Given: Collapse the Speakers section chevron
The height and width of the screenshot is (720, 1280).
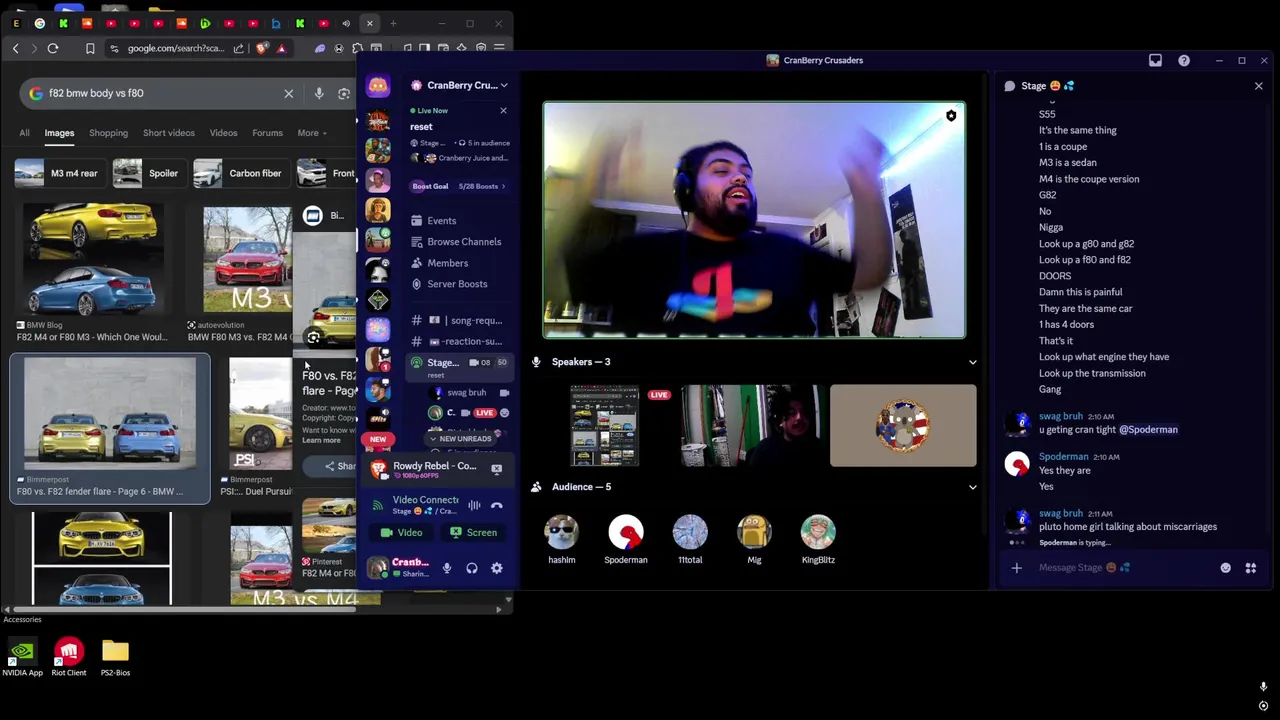Looking at the screenshot, I should 972,362.
